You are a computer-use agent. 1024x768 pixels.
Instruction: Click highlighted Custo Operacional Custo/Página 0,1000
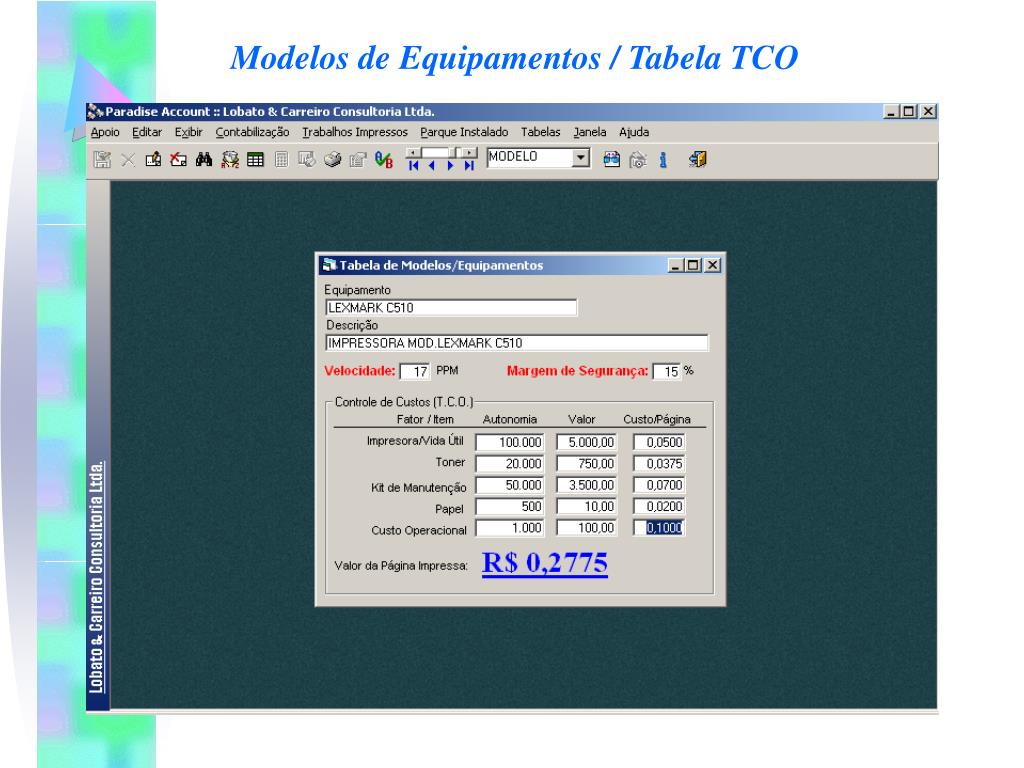[659, 528]
